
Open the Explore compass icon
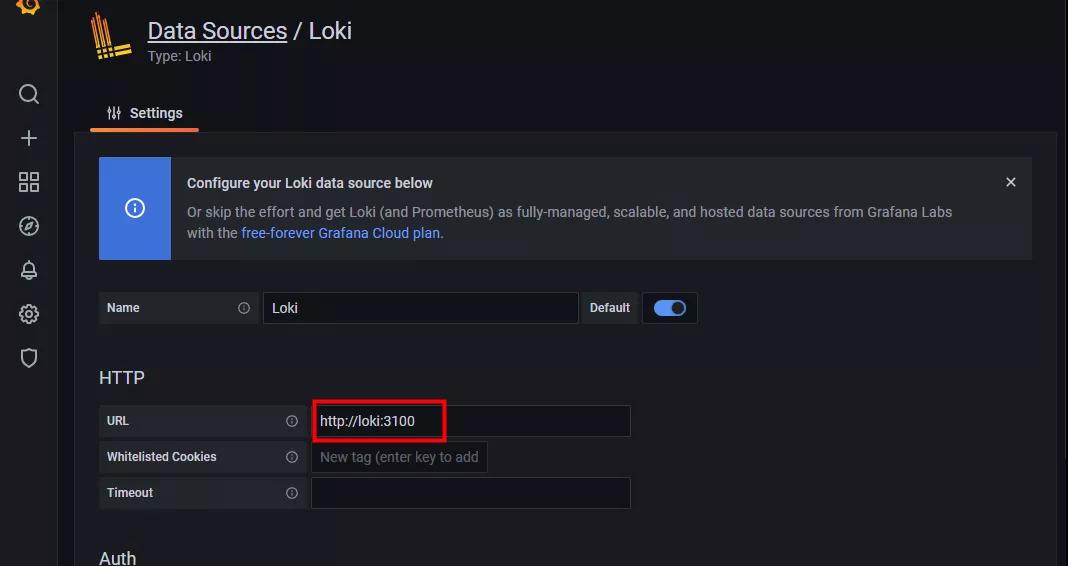tap(29, 226)
